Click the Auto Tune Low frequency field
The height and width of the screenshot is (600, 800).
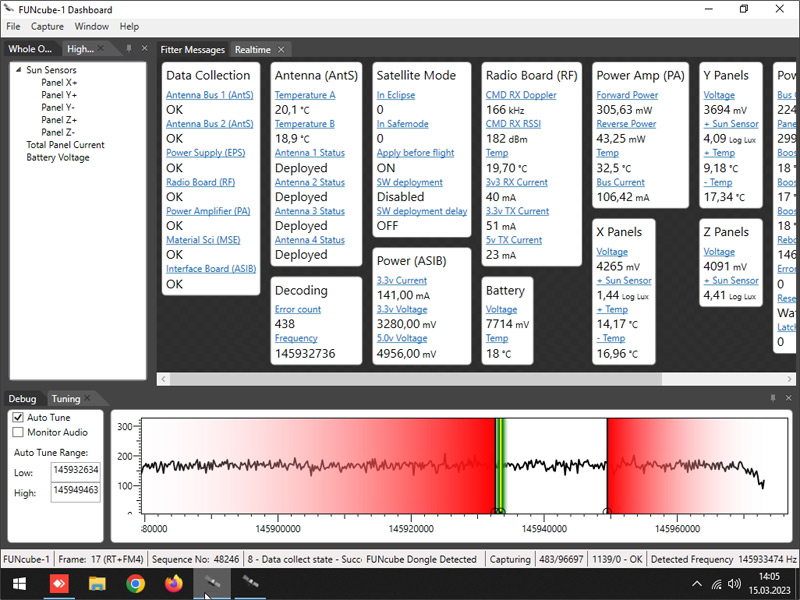pyautogui.click(x=76, y=470)
